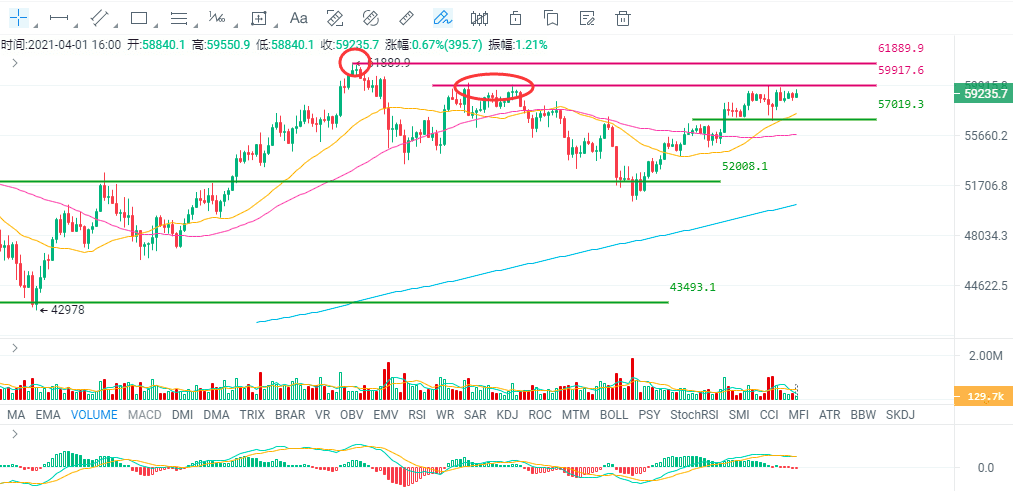
Task: Click the KDJ indicator label
Action: click(506, 415)
